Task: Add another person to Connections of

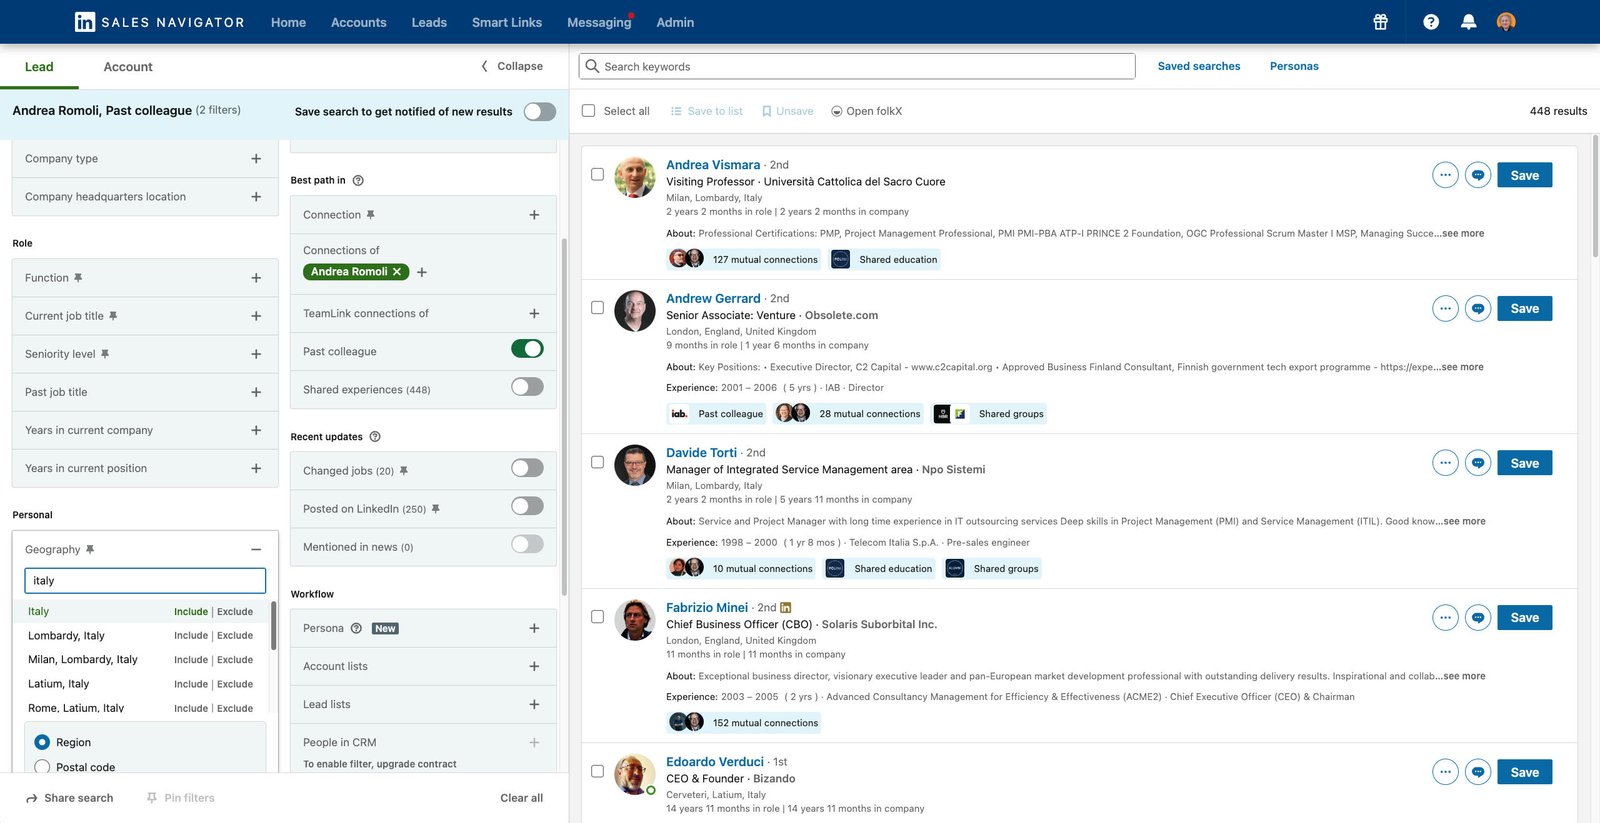Action: coord(422,272)
